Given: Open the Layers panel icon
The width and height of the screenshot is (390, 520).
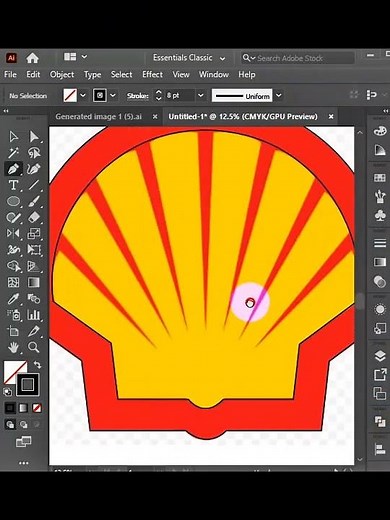Looking at the screenshot, I should (x=380, y=356).
